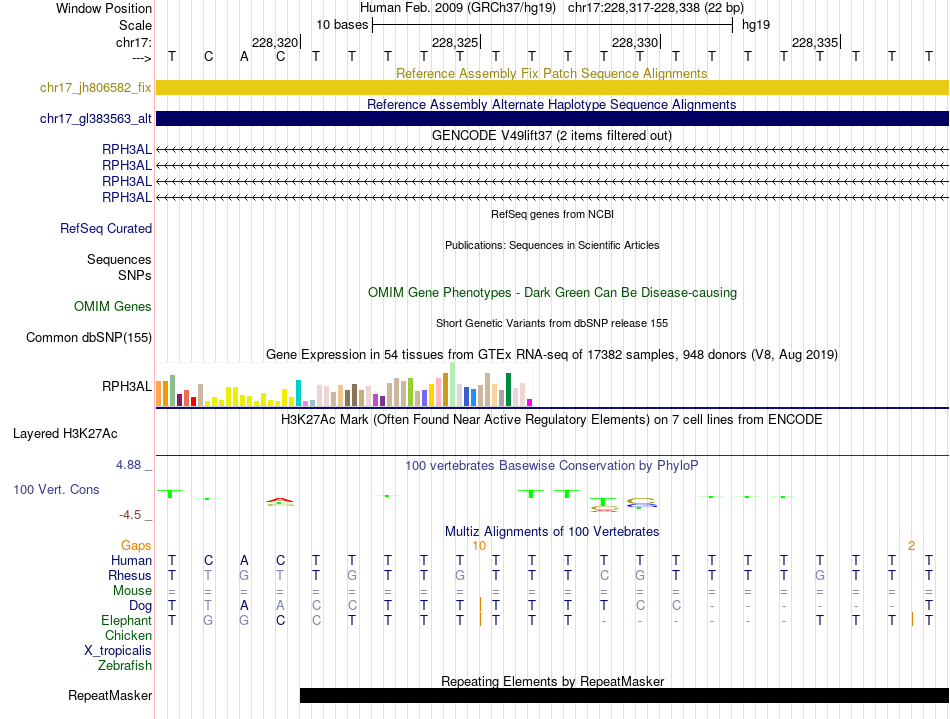Click the Common dbSNP(155) label
Screen dimensions: 950x719
88,337
